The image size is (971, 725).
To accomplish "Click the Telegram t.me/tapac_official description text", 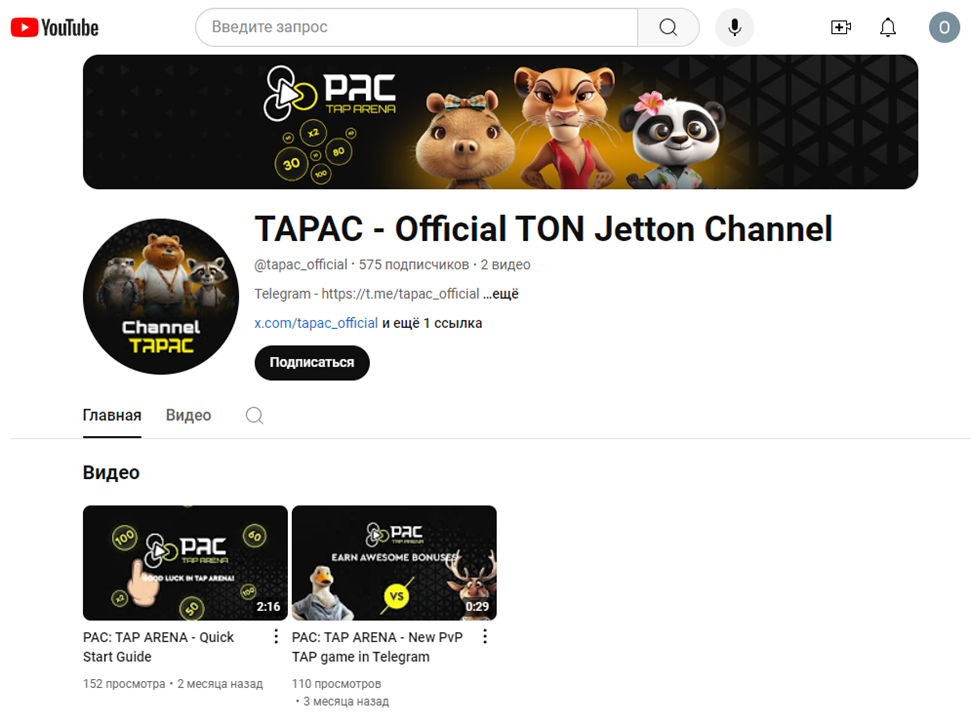I will point(367,294).
